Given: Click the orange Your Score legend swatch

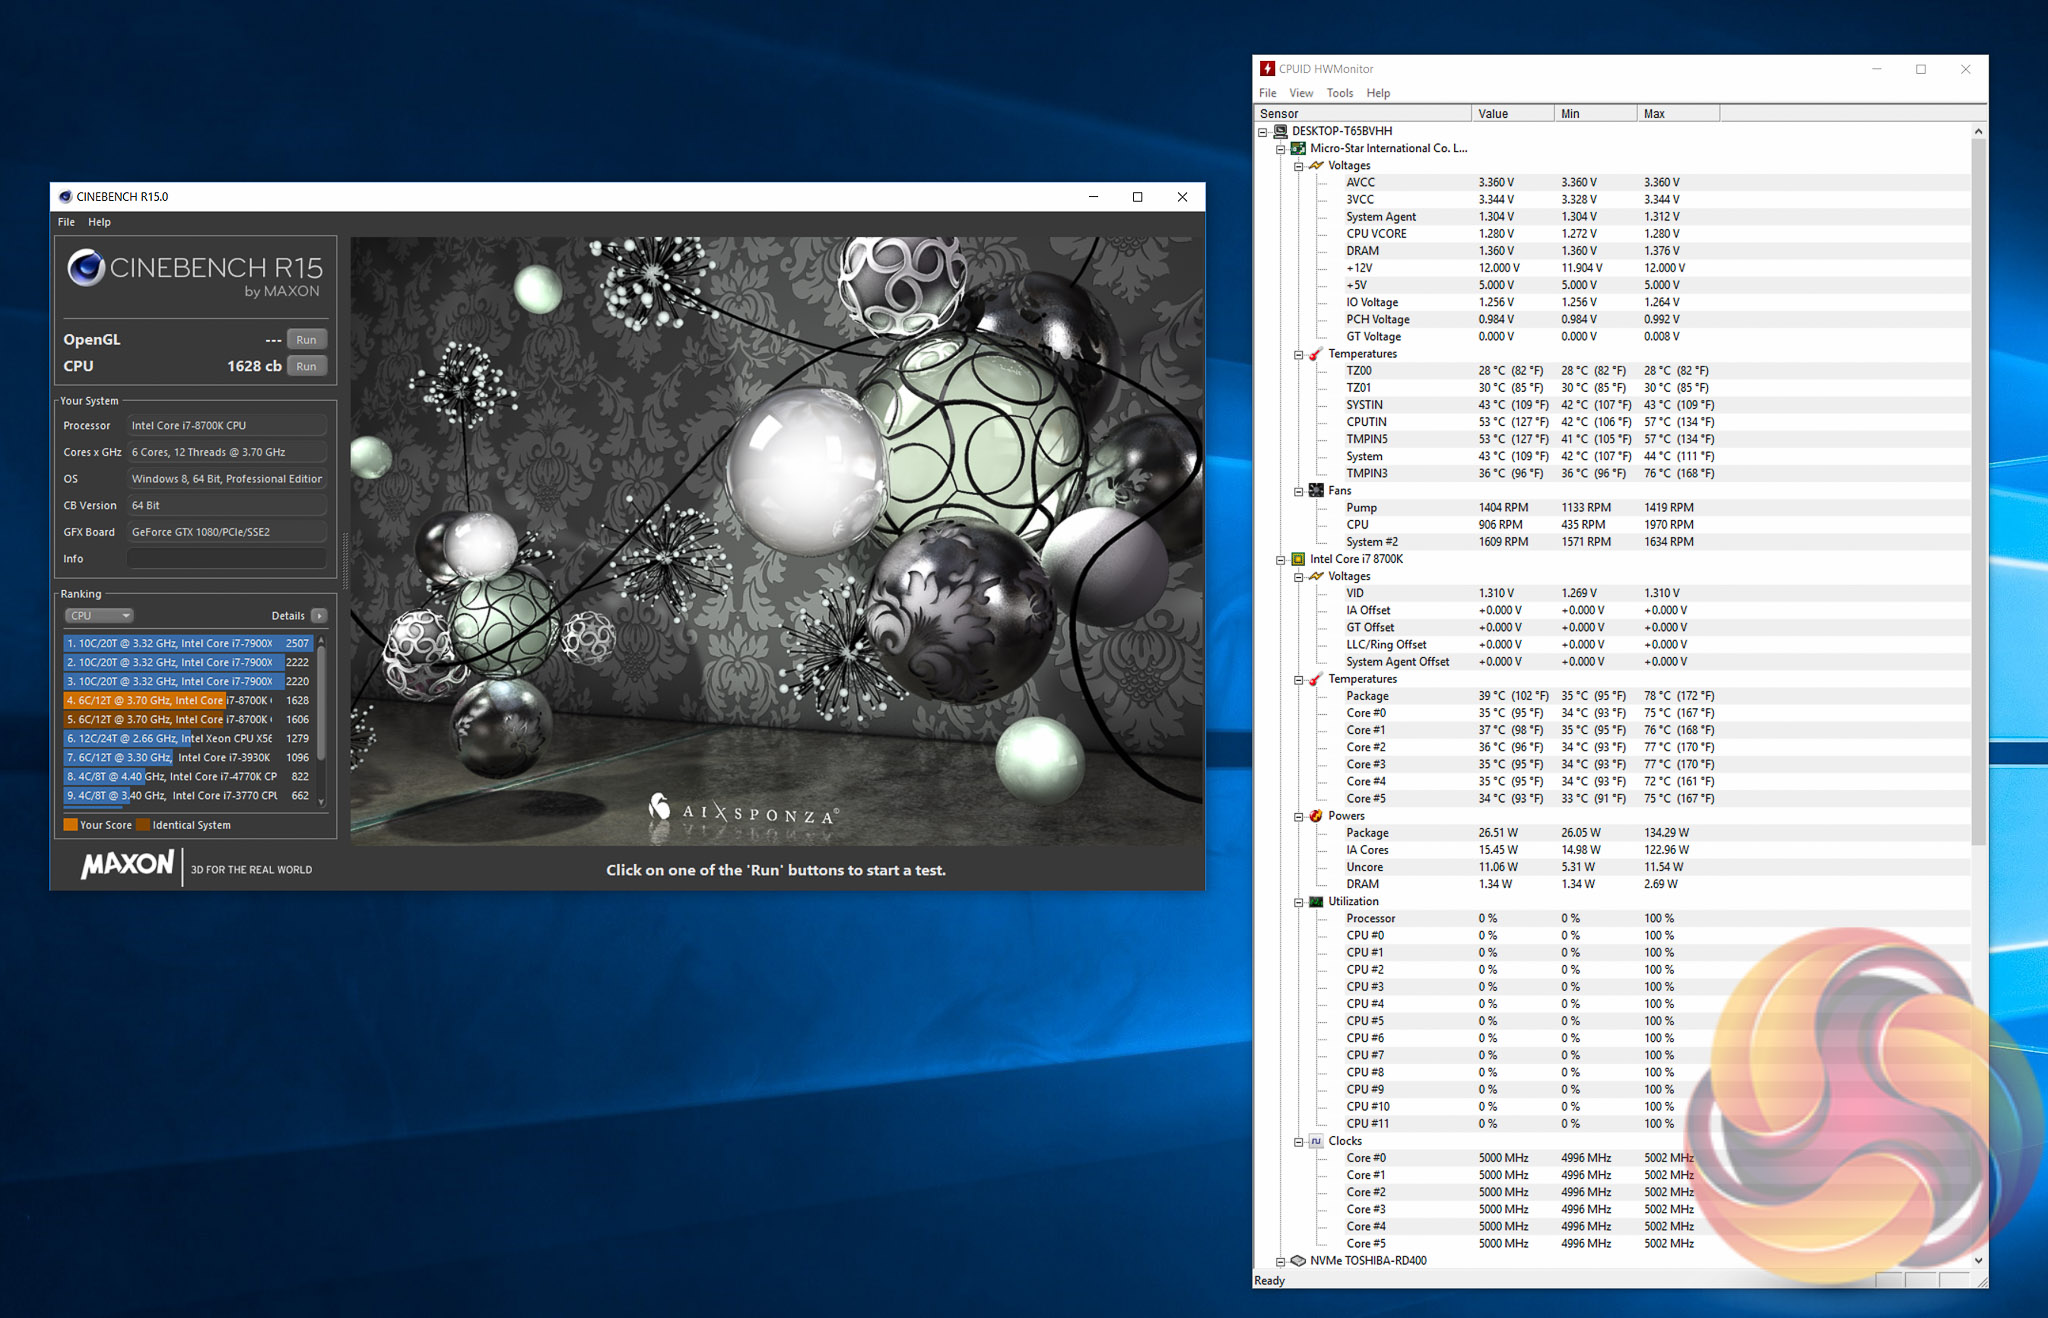Looking at the screenshot, I should (70, 825).
